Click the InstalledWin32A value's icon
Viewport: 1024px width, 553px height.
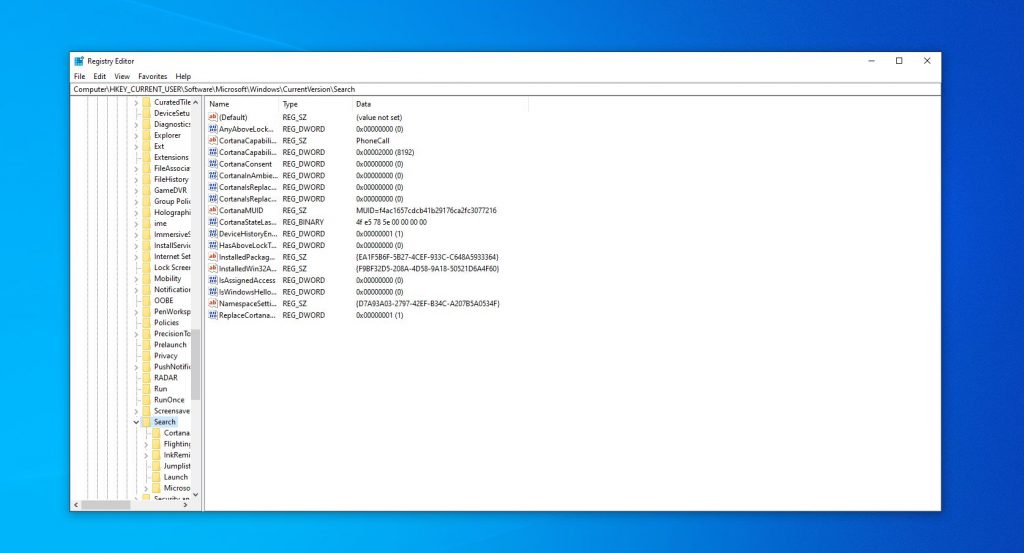pos(213,268)
